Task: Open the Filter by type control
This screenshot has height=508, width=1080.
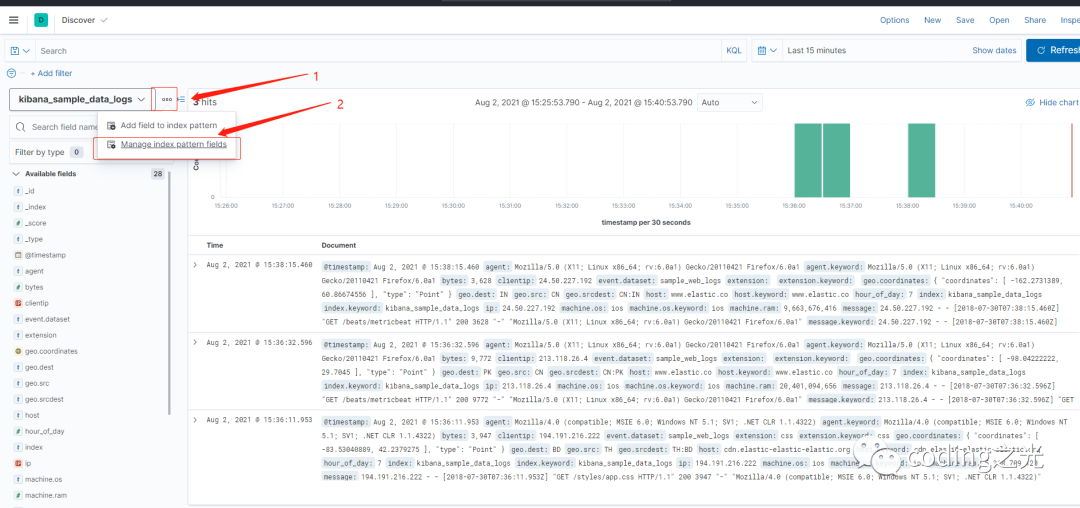Action: pyautogui.click(x=48, y=152)
